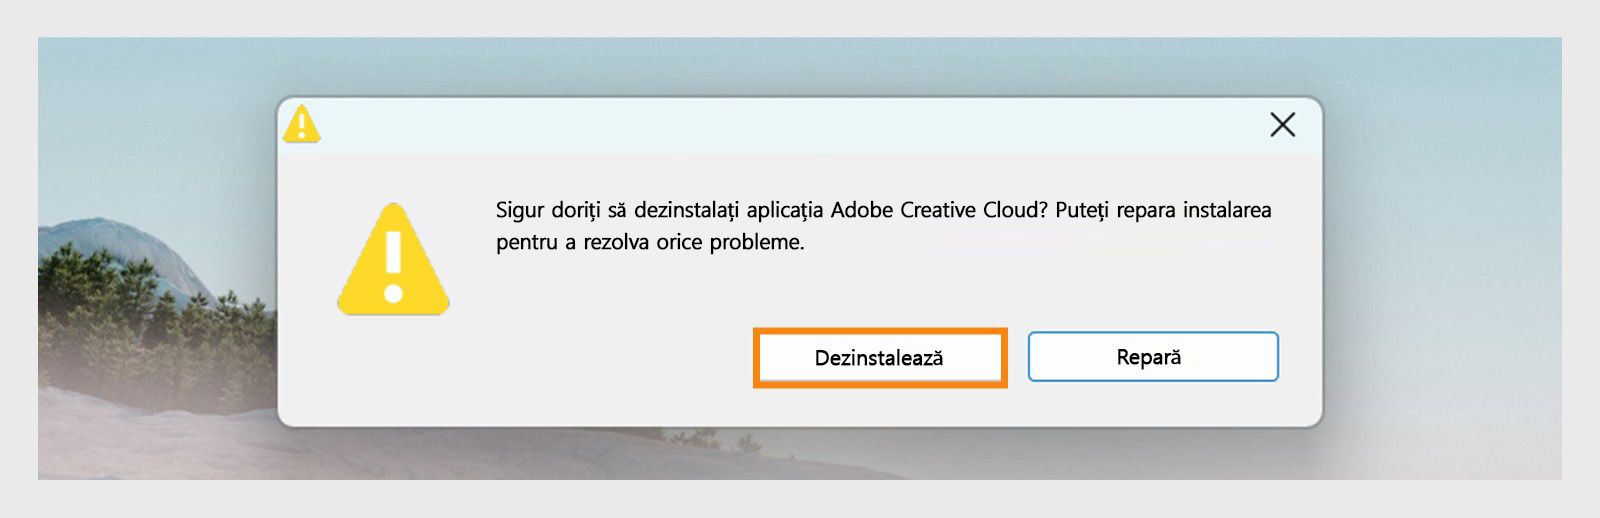Click the line "pentru a rezolva orice probleme."
The height and width of the screenshot is (518, 1600).
click(650, 242)
